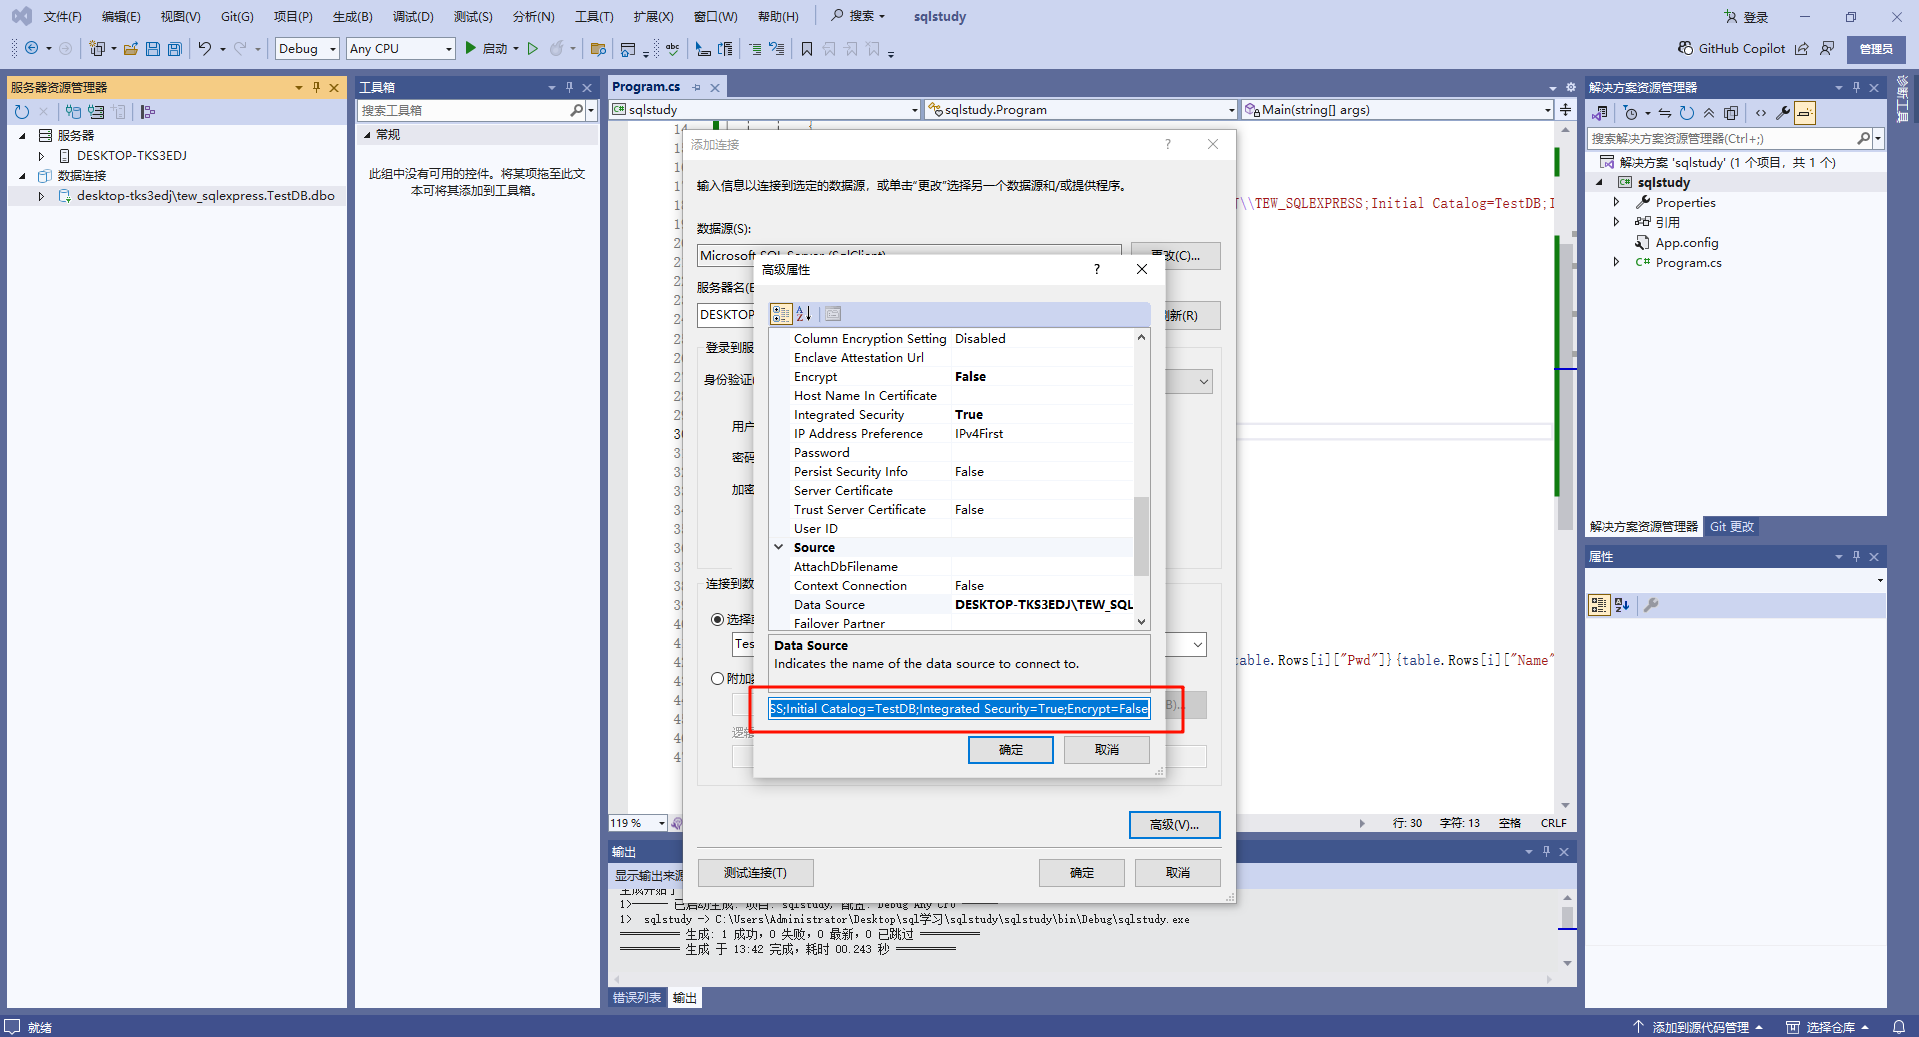Expand the DESKTOP-TKS3EDJ server node

click(41, 156)
